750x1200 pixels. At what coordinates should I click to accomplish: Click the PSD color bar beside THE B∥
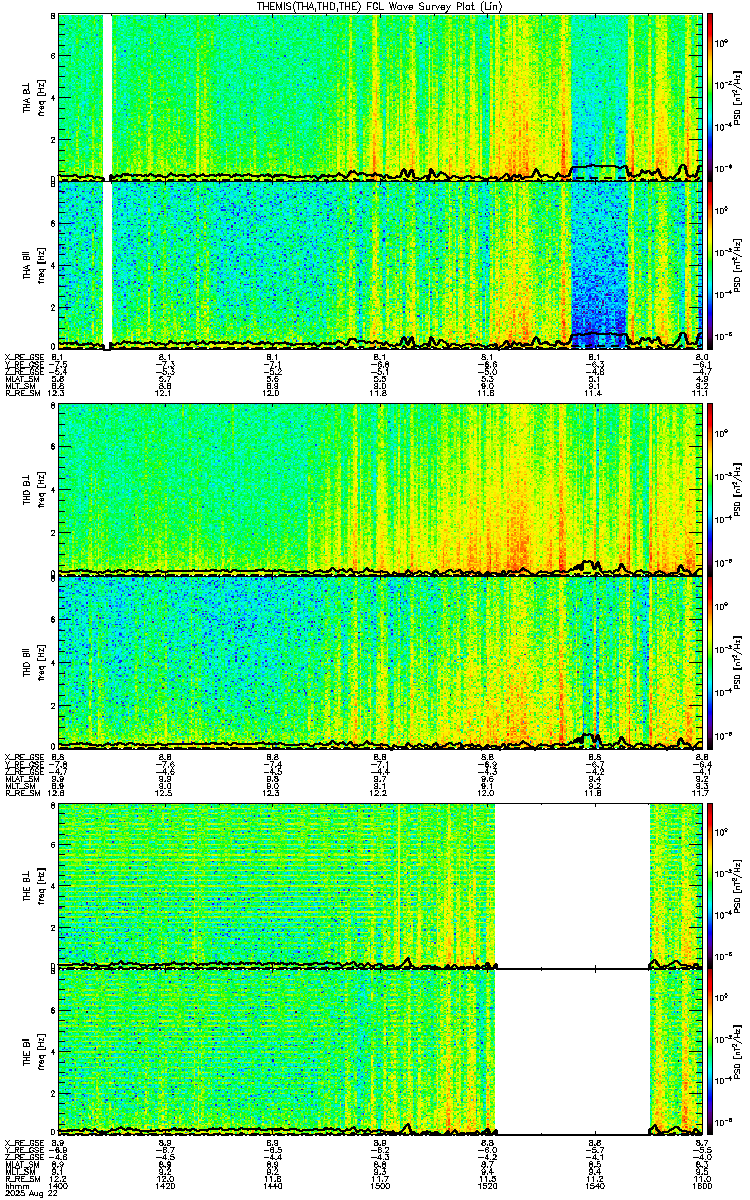(x=711, y=1052)
